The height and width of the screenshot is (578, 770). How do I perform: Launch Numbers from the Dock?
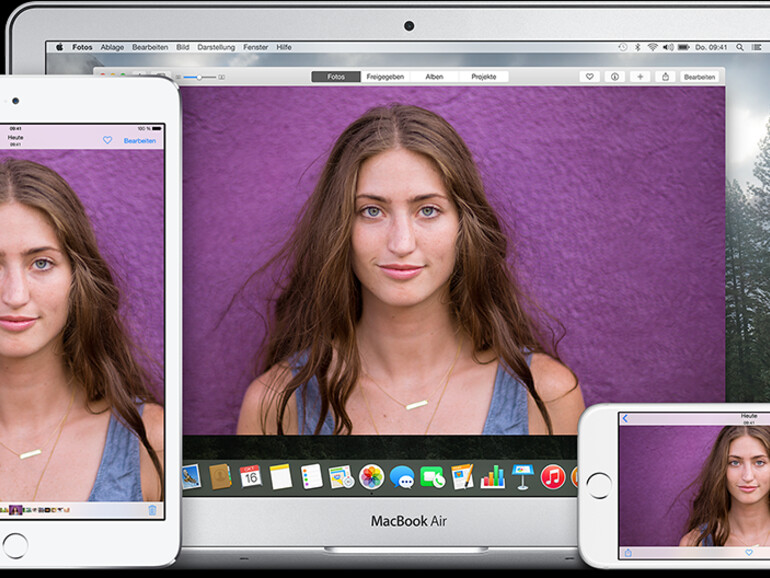pyautogui.click(x=493, y=477)
